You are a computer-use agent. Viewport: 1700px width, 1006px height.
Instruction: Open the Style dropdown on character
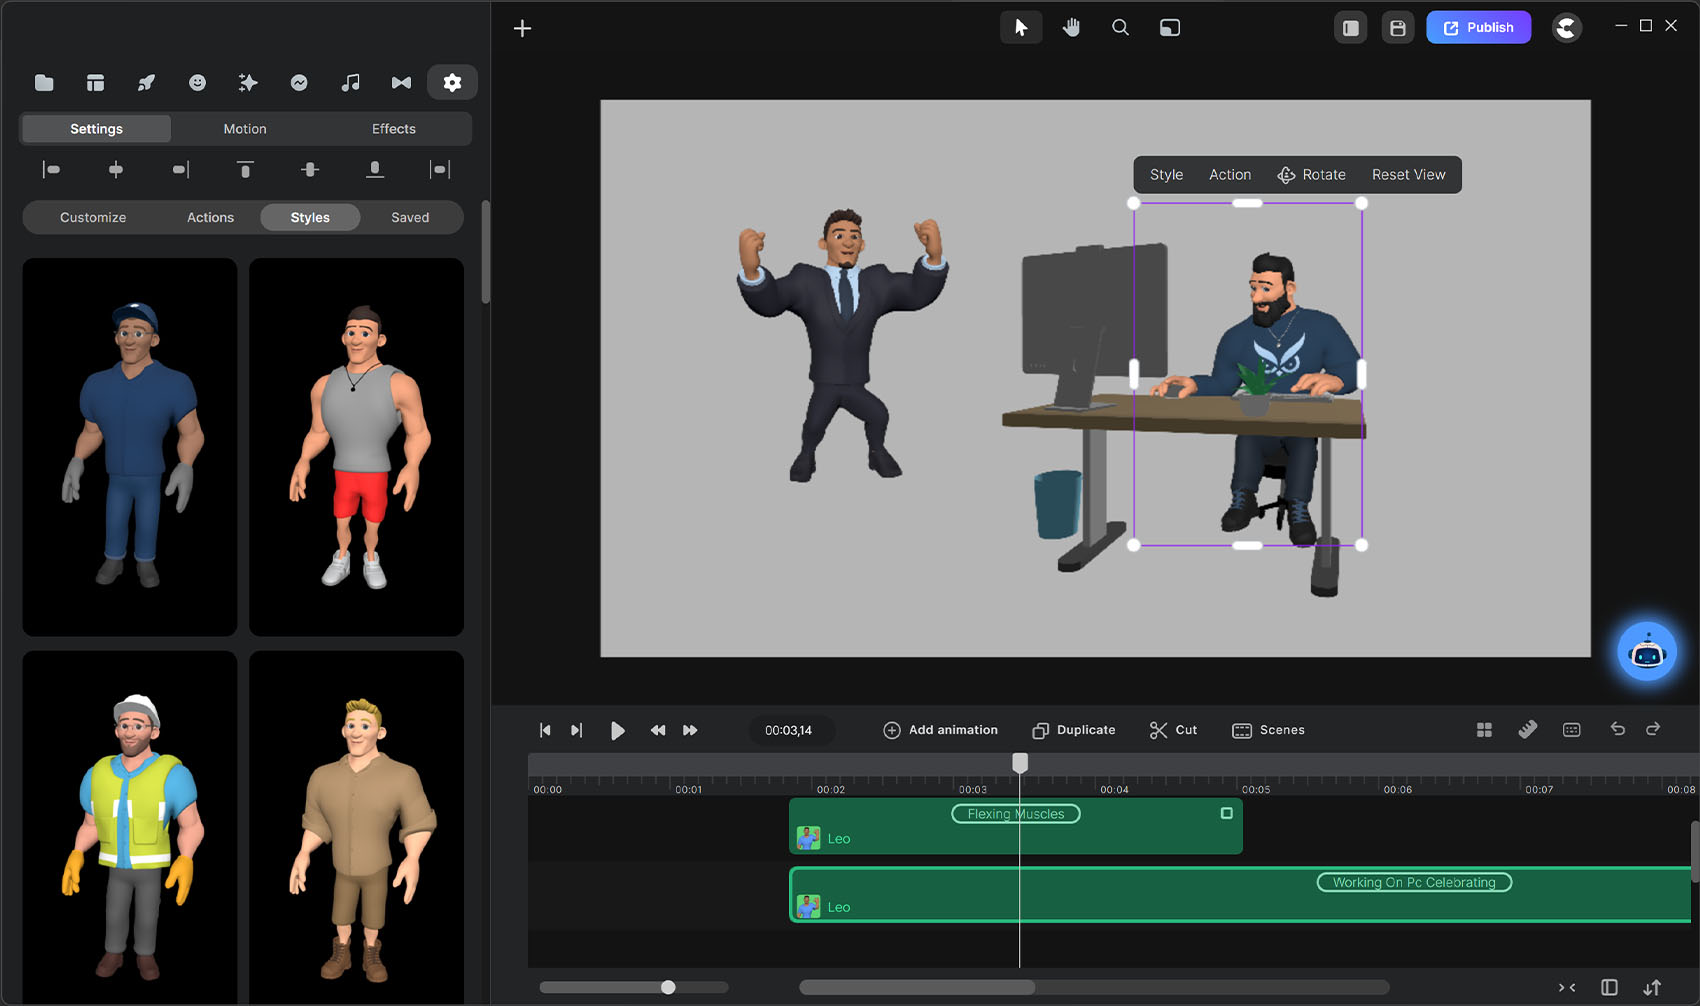click(x=1166, y=175)
